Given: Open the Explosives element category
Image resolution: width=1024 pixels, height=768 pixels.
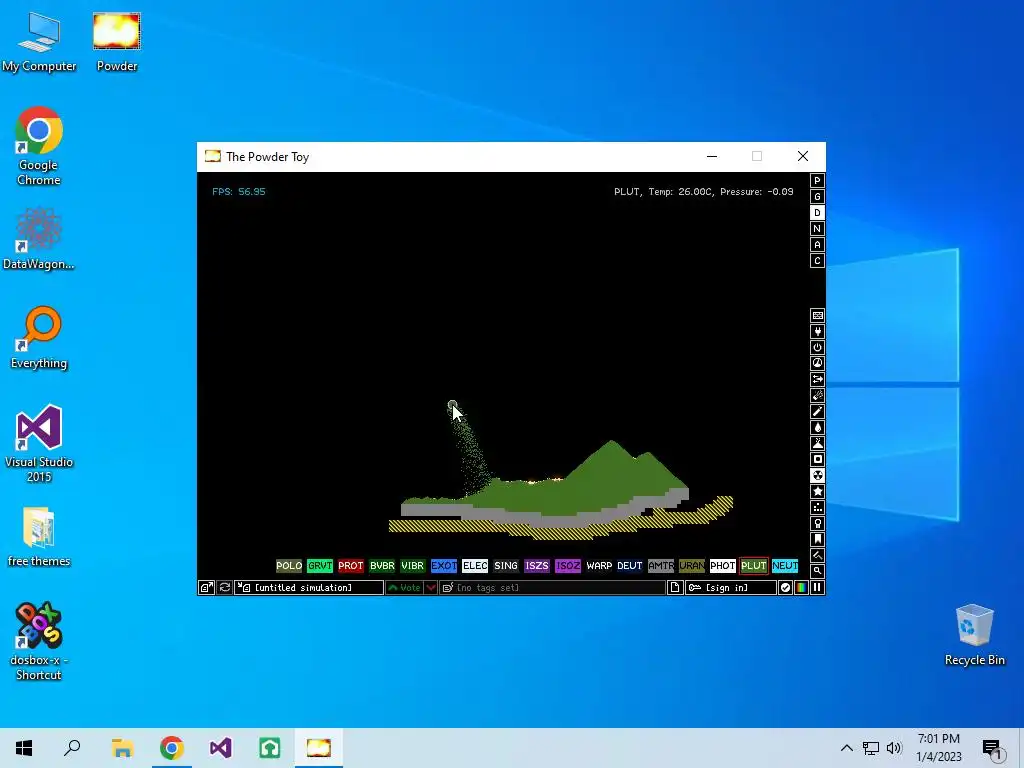Looking at the screenshot, I should tap(817, 395).
